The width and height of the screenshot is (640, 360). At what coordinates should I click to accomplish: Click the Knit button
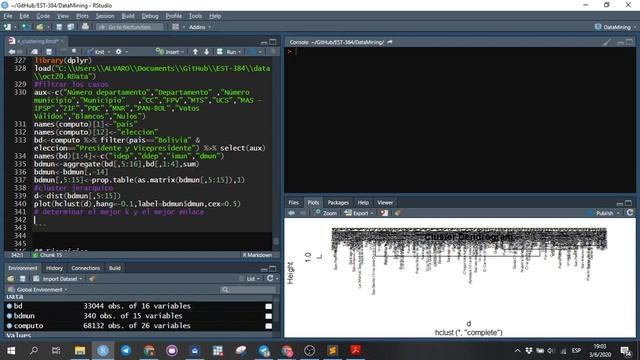(x=96, y=52)
